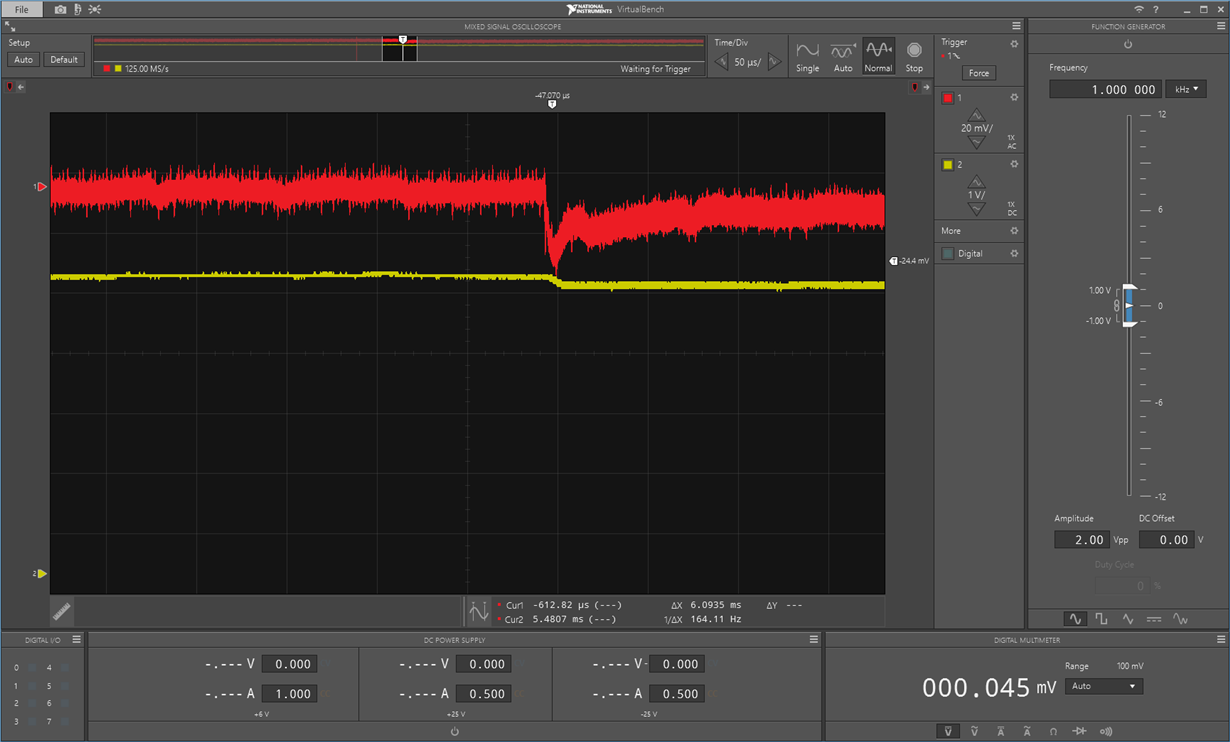Click the trigger position marker above graph
The width and height of the screenshot is (1230, 742).
pos(552,104)
